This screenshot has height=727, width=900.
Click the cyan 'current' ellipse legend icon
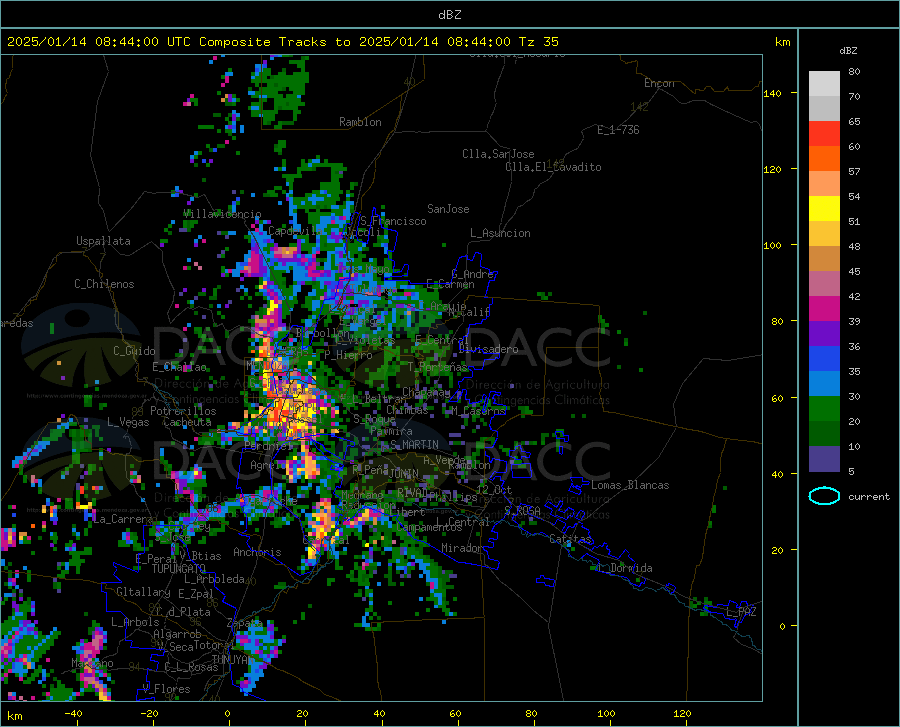click(824, 496)
